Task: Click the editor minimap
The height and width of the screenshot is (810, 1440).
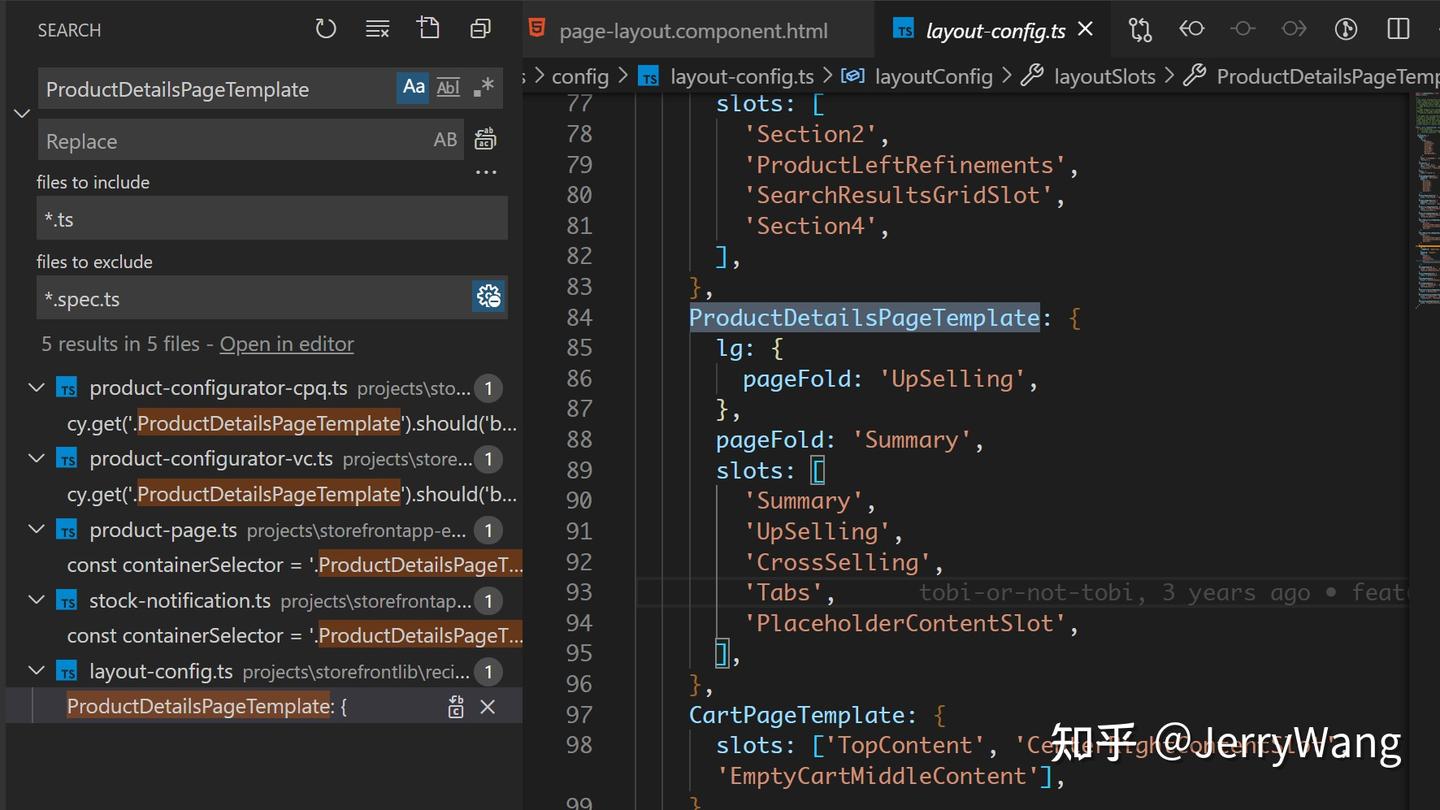Action: coord(1426,200)
